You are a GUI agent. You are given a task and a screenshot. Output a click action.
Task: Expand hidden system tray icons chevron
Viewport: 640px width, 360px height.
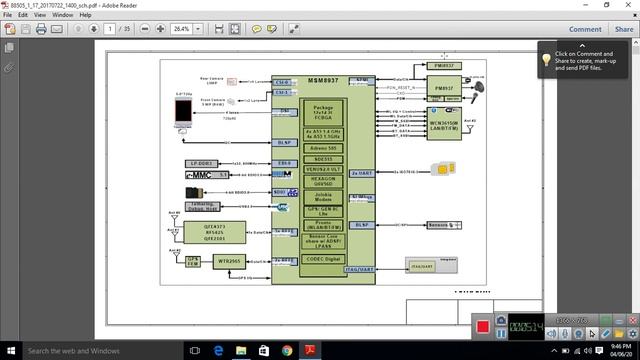[554, 351]
